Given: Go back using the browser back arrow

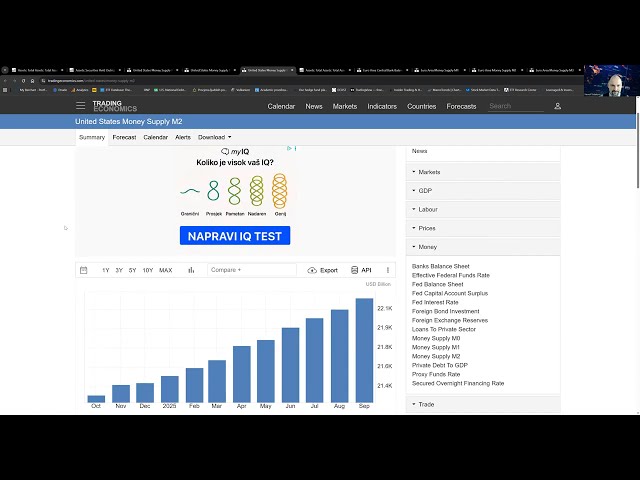Looking at the screenshot, I should tap(5, 81).
